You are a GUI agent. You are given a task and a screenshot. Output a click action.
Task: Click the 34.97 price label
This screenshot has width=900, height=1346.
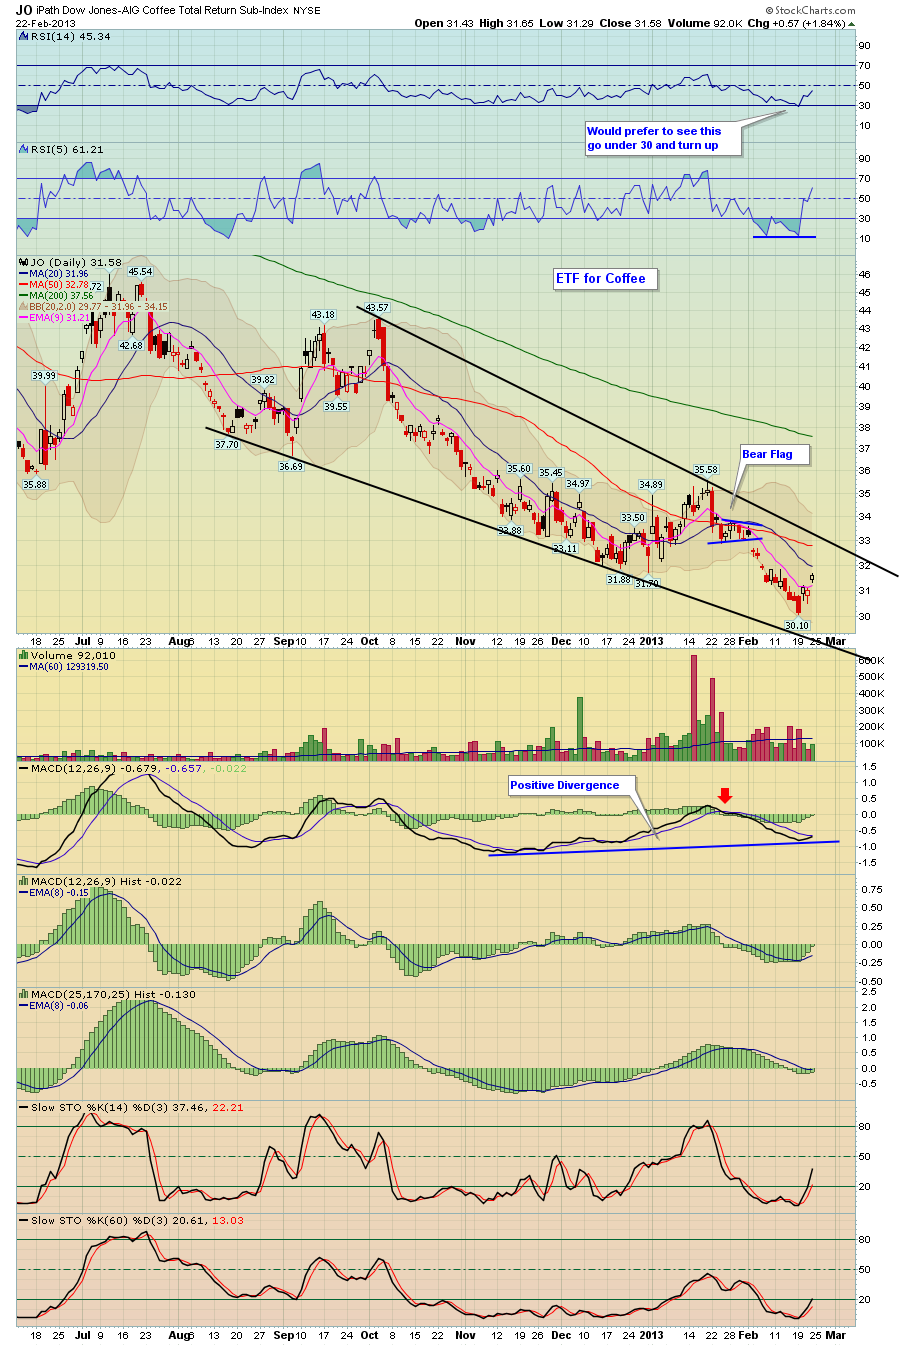click(x=578, y=484)
